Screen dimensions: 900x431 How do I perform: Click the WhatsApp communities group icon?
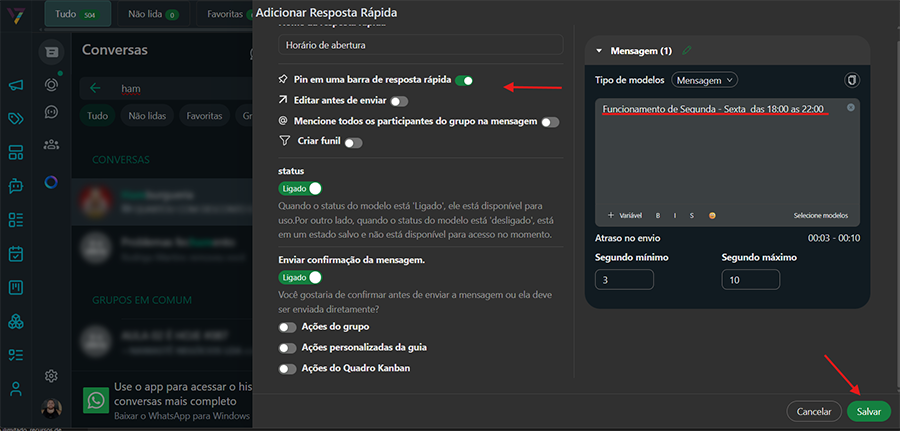51,145
